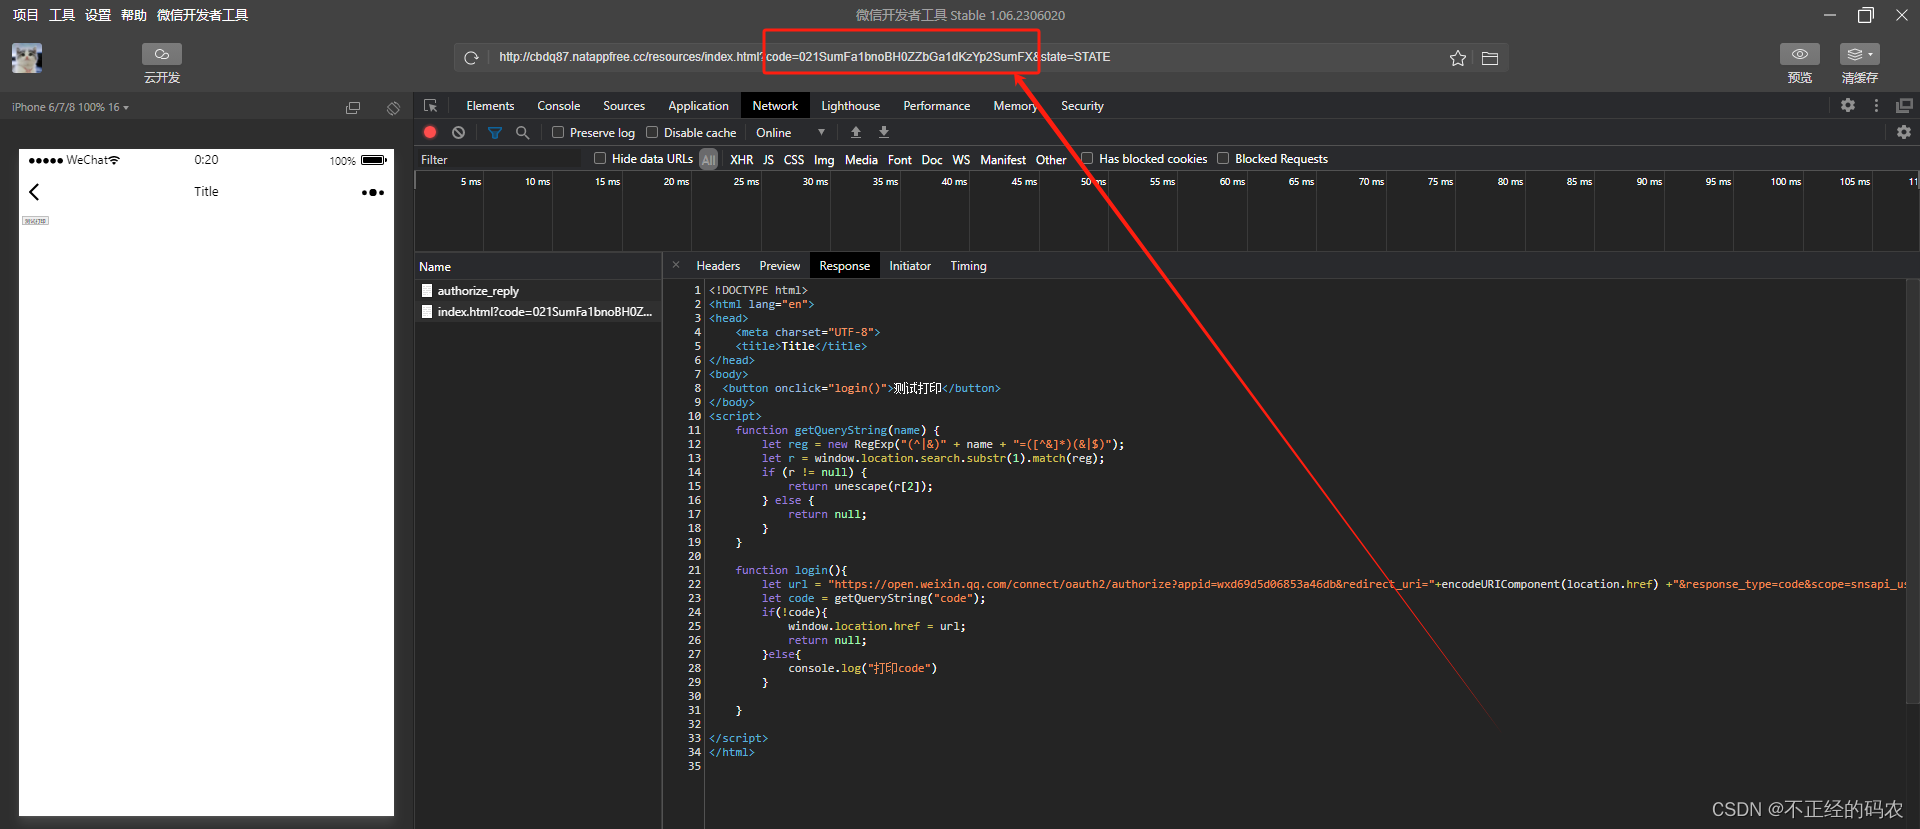Enable the Disable cache checkbox
This screenshot has width=1920, height=829.
[652, 132]
